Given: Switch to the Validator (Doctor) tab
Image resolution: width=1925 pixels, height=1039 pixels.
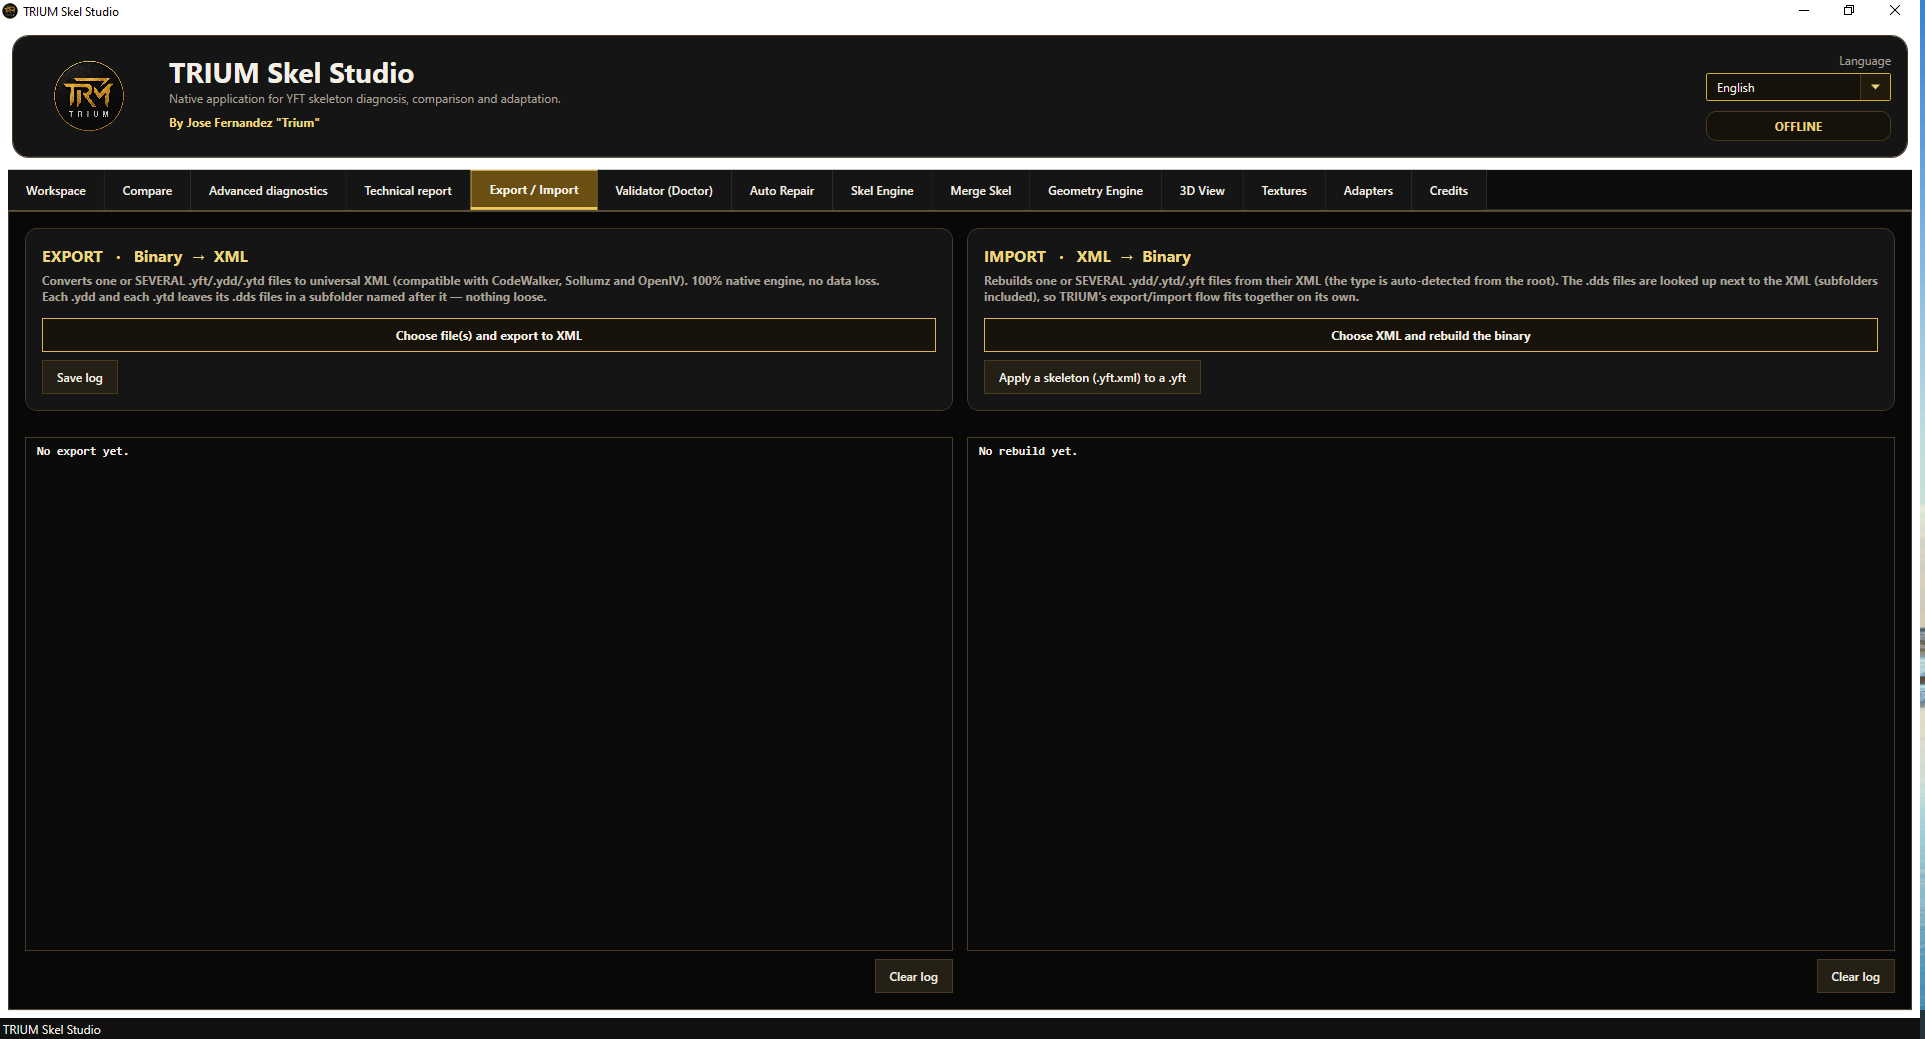Looking at the screenshot, I should coord(664,190).
